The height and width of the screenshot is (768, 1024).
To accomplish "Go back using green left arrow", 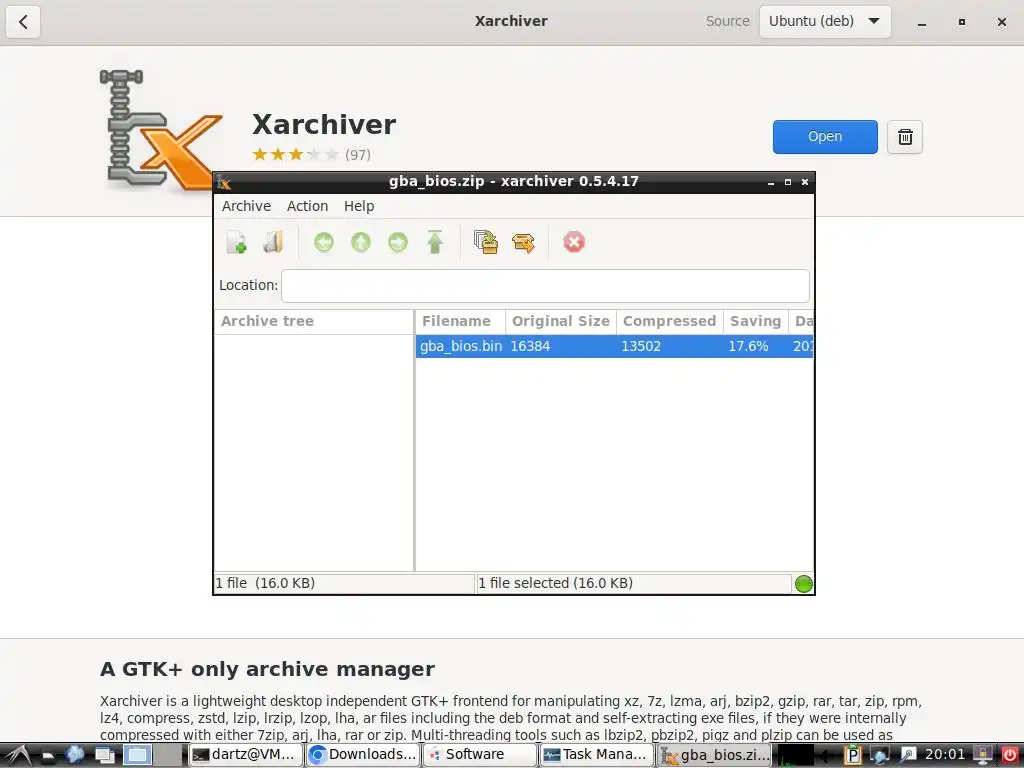I will (x=324, y=242).
